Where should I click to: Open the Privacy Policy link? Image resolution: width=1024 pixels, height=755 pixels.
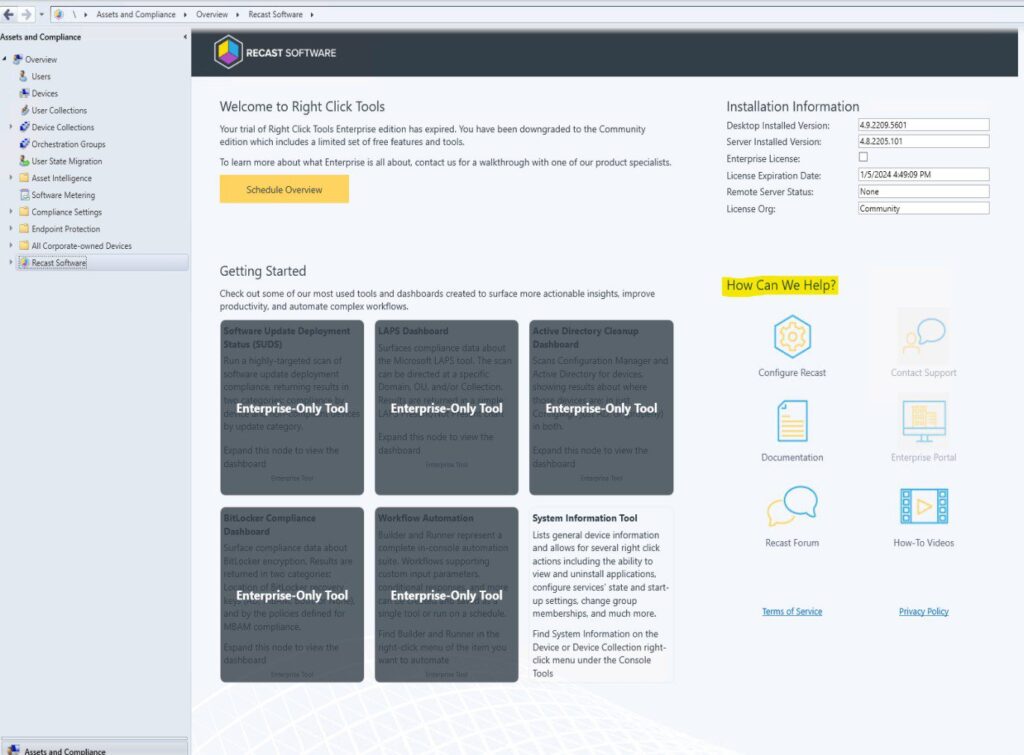click(923, 611)
